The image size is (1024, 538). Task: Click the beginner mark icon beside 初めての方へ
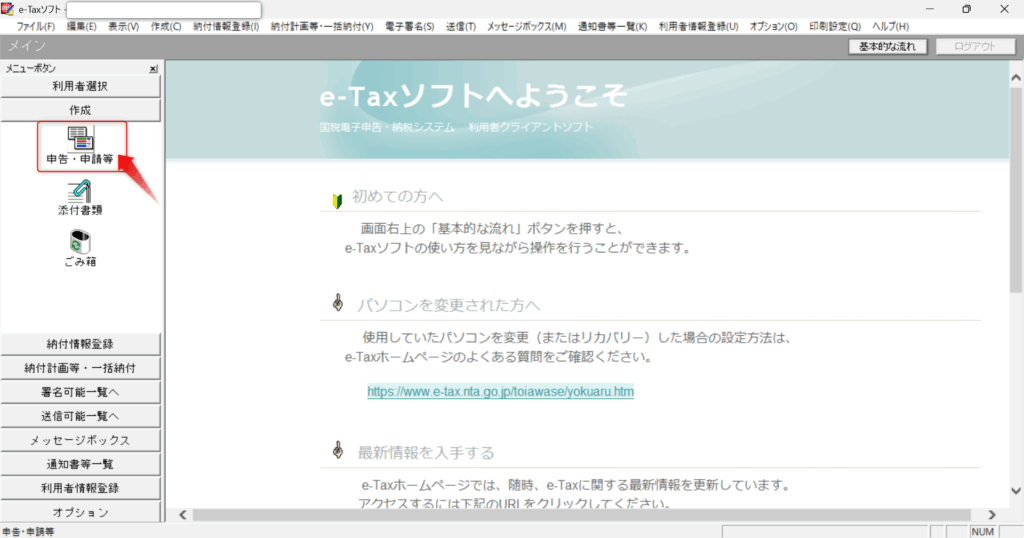tap(337, 200)
